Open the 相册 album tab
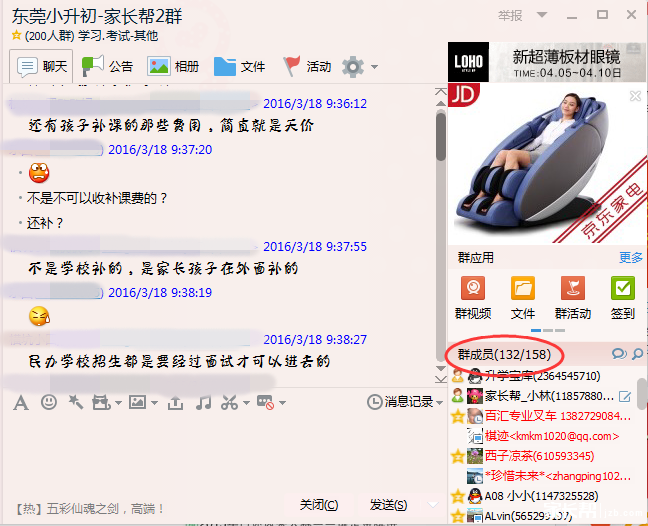 point(173,66)
